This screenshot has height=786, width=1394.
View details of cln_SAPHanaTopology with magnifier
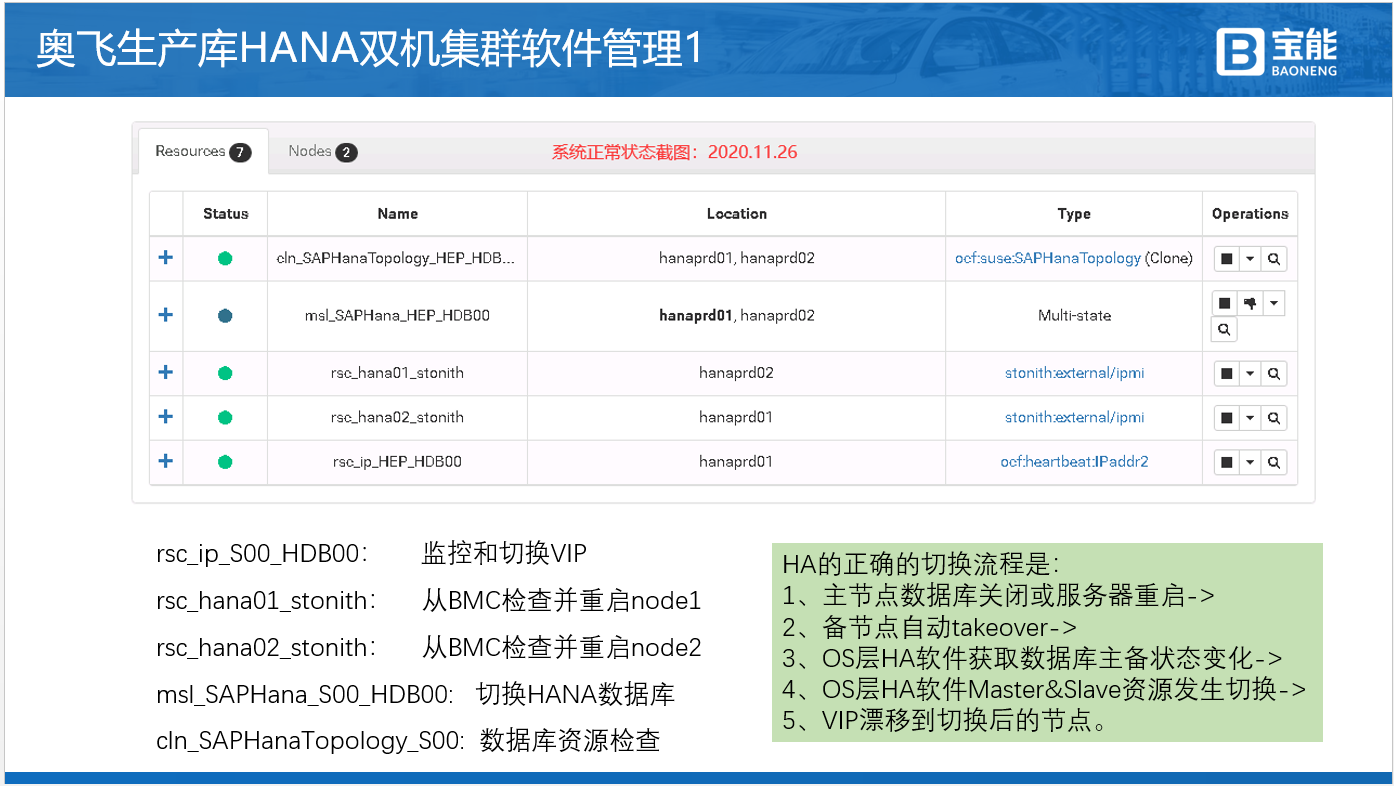pyautogui.click(x=1274, y=259)
